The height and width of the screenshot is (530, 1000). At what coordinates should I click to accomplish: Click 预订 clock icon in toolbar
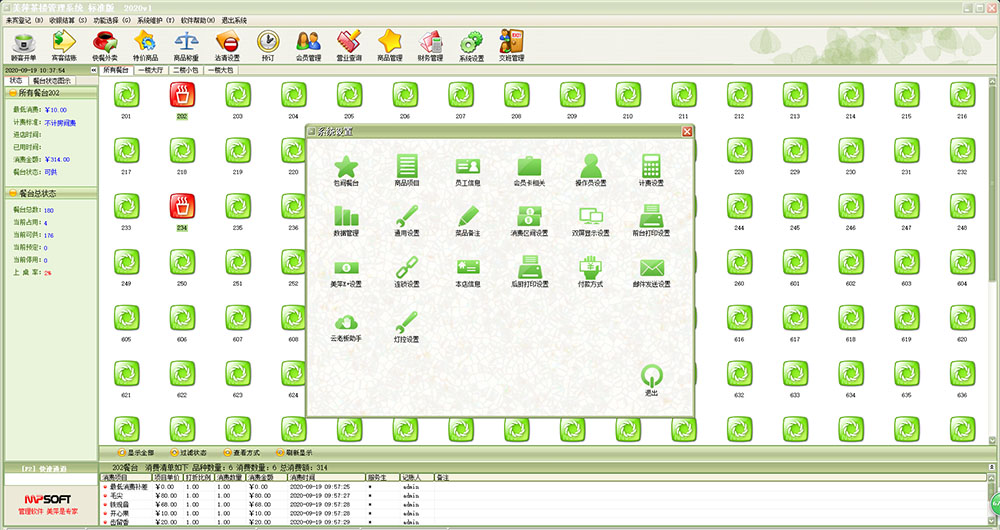click(268, 42)
